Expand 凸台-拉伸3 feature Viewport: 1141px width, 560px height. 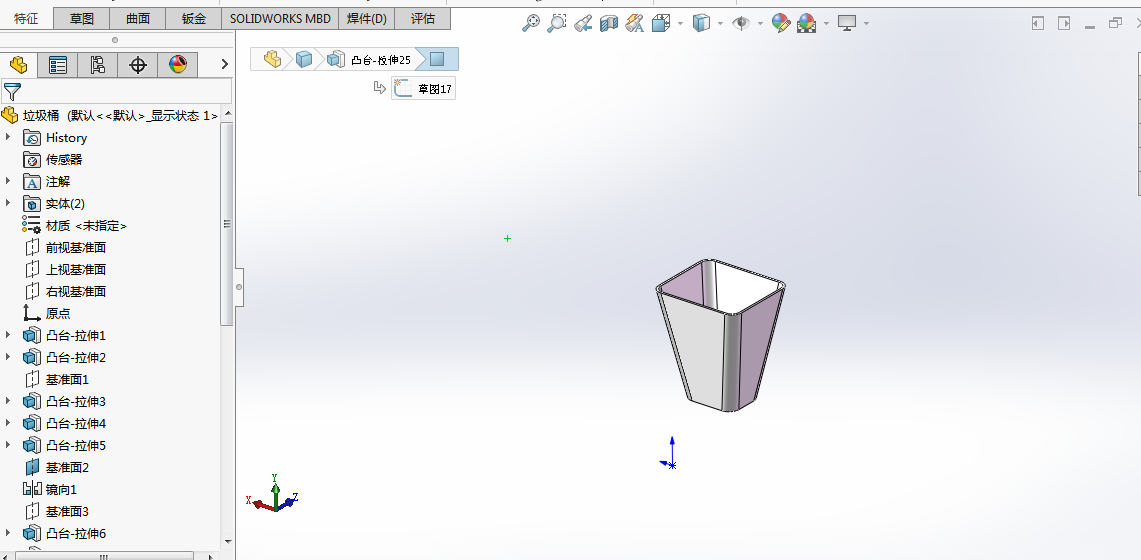pos(8,401)
